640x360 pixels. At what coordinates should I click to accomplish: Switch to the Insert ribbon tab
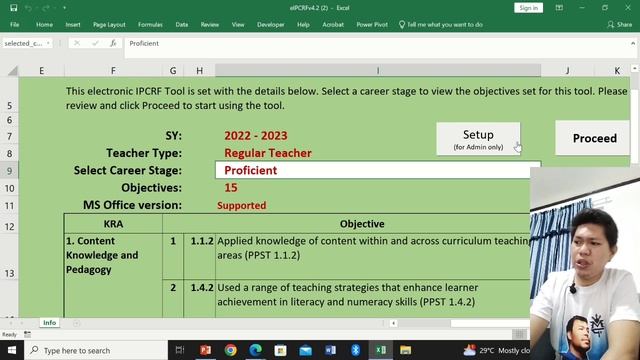[x=73, y=24]
